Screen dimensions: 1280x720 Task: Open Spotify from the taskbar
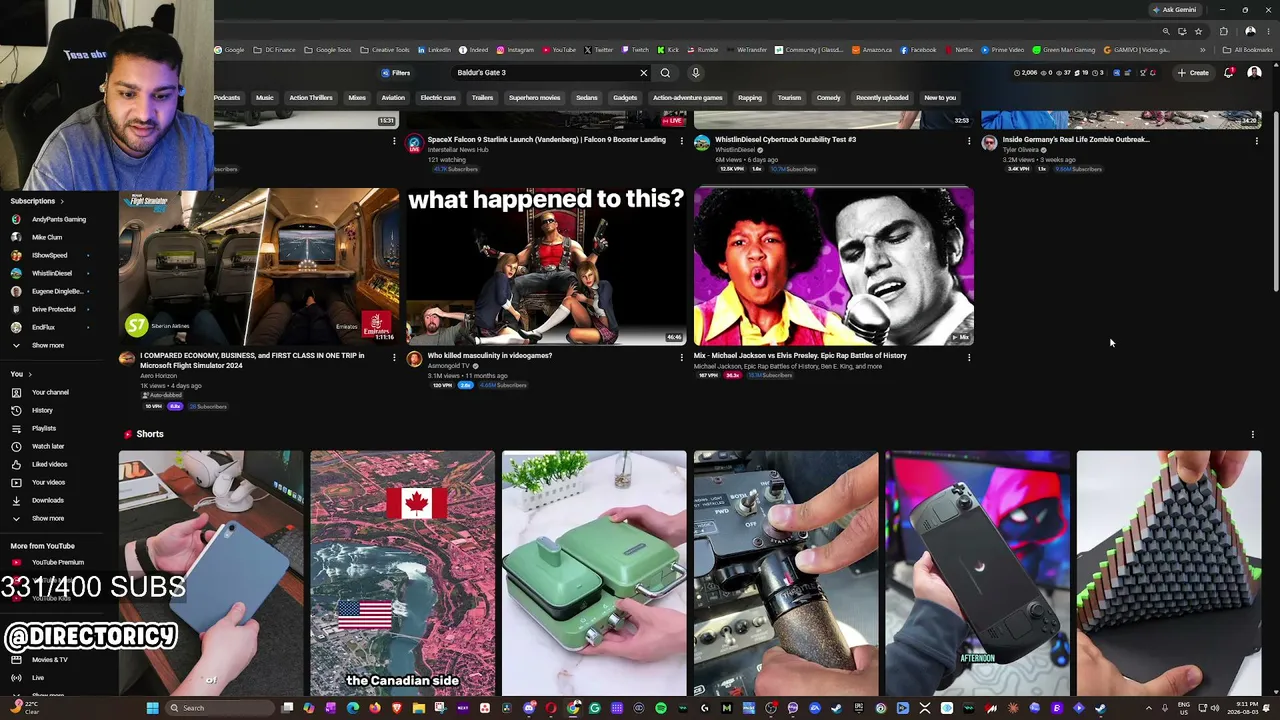661,708
